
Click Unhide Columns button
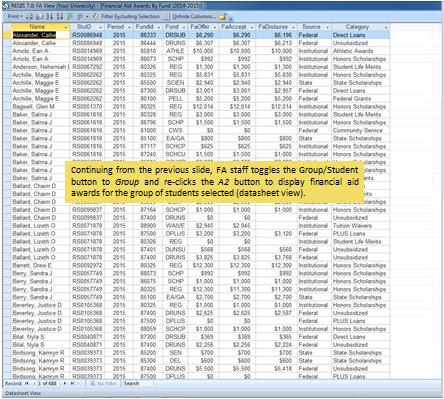[194, 16]
